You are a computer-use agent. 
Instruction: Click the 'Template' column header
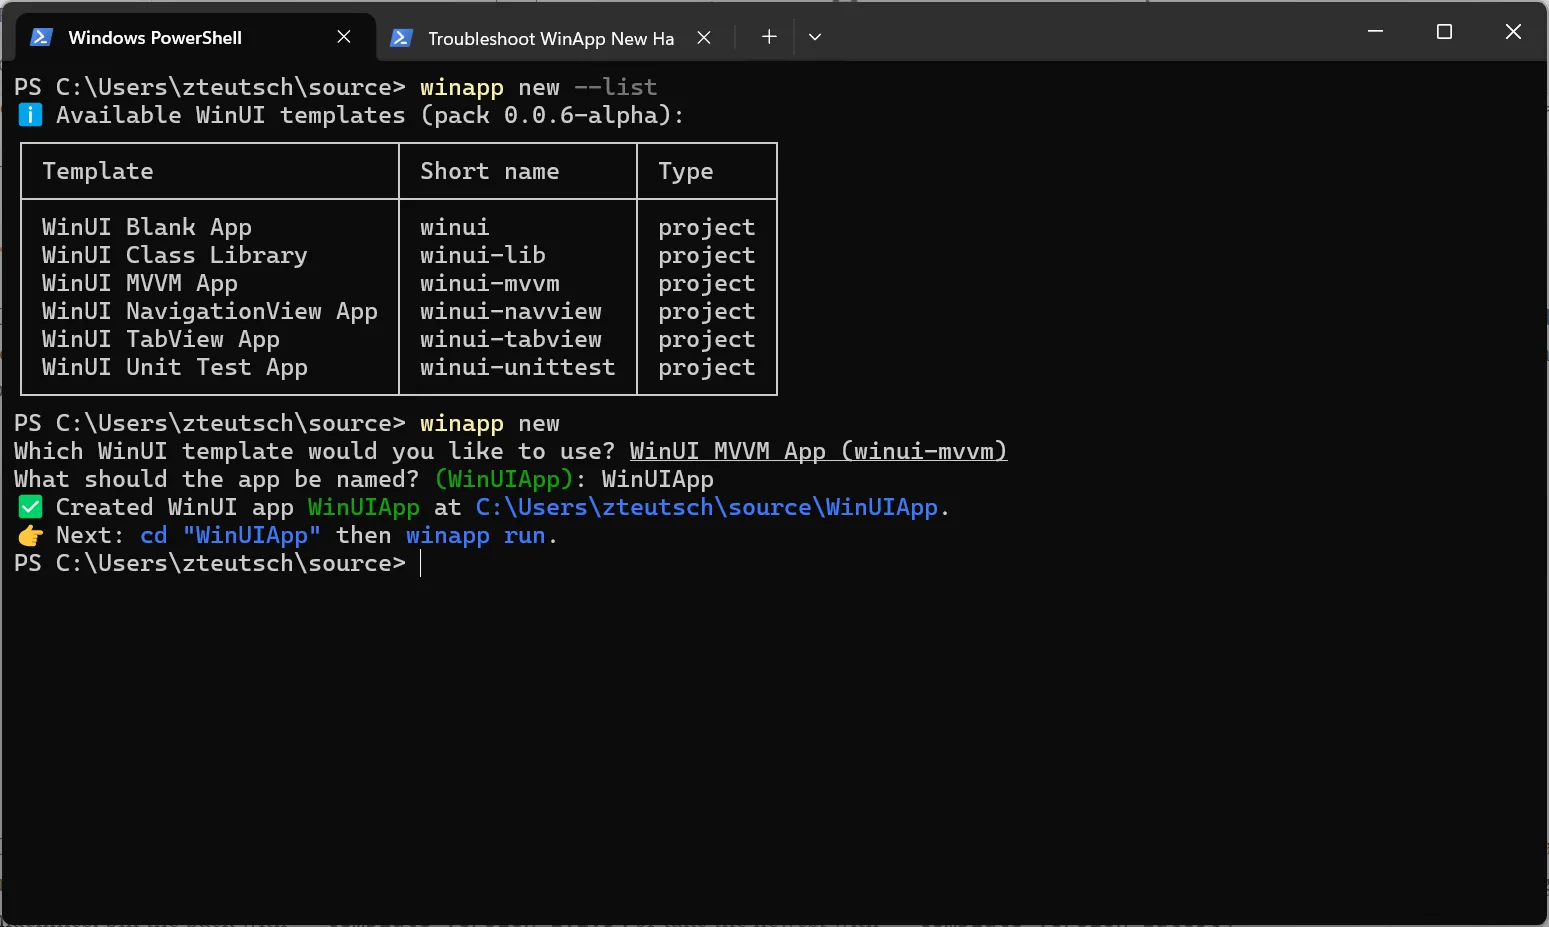(x=97, y=171)
